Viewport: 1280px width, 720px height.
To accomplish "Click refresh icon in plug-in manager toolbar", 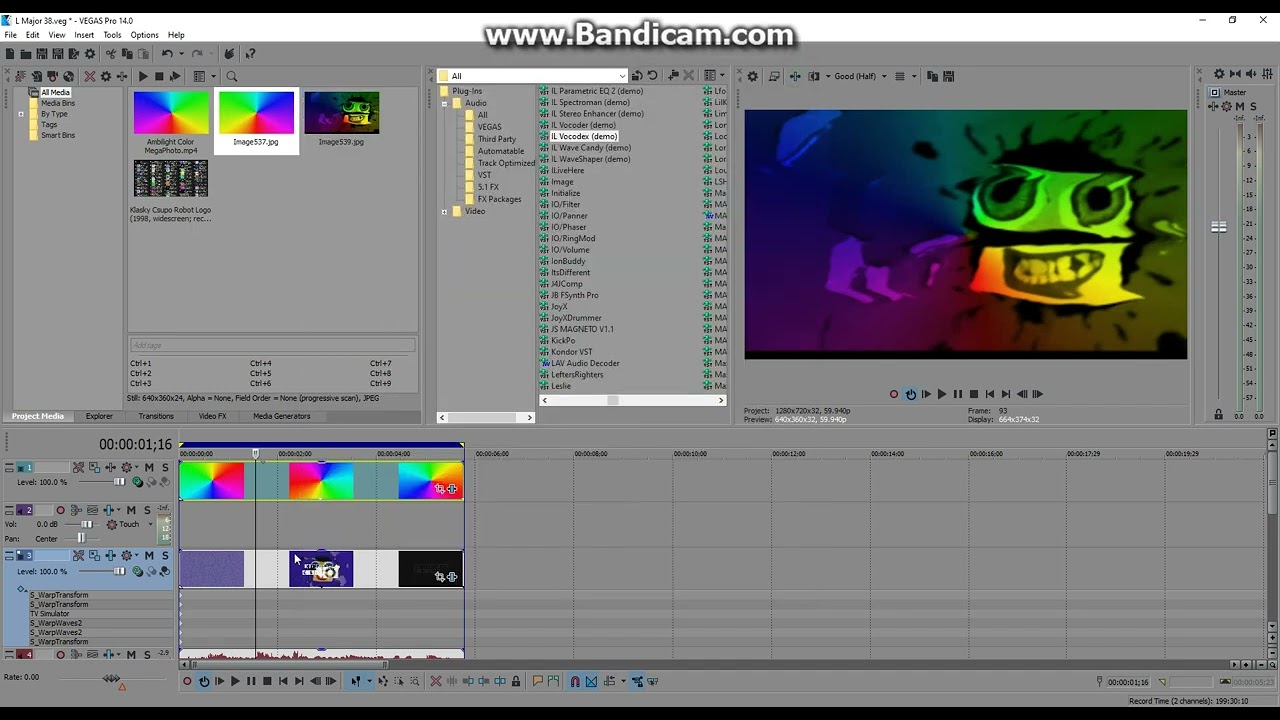I will click(653, 76).
